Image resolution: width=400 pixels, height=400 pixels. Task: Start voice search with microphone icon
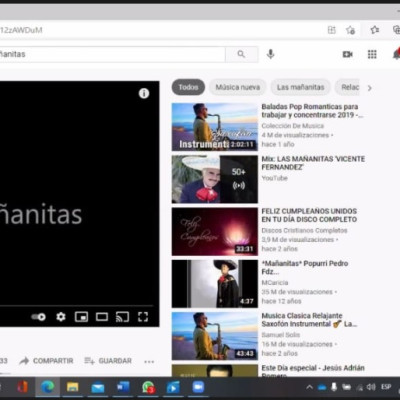270,54
